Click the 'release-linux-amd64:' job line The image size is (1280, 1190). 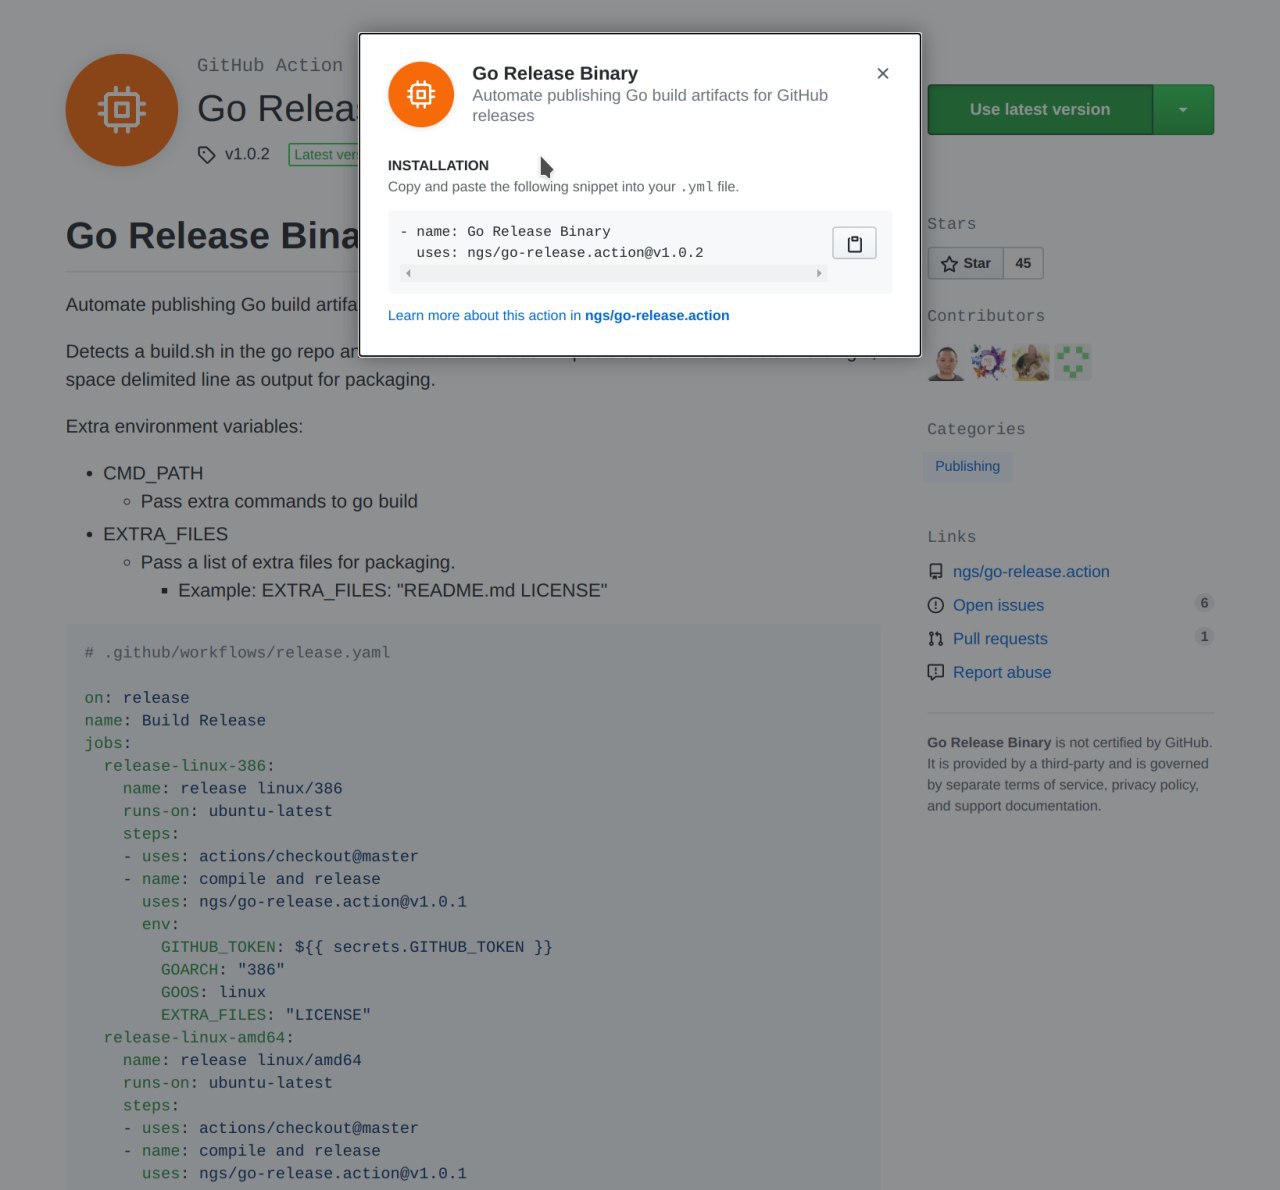[x=199, y=1037]
